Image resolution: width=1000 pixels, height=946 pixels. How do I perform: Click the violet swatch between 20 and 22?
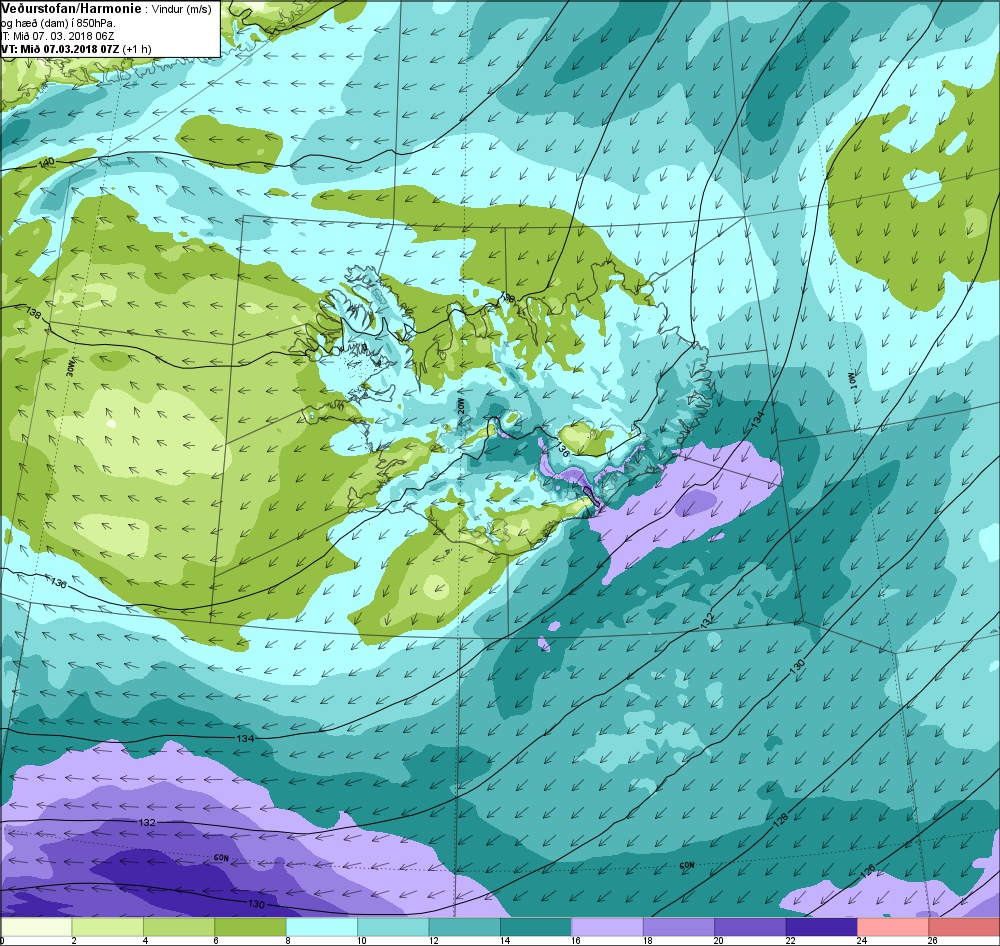751,926
